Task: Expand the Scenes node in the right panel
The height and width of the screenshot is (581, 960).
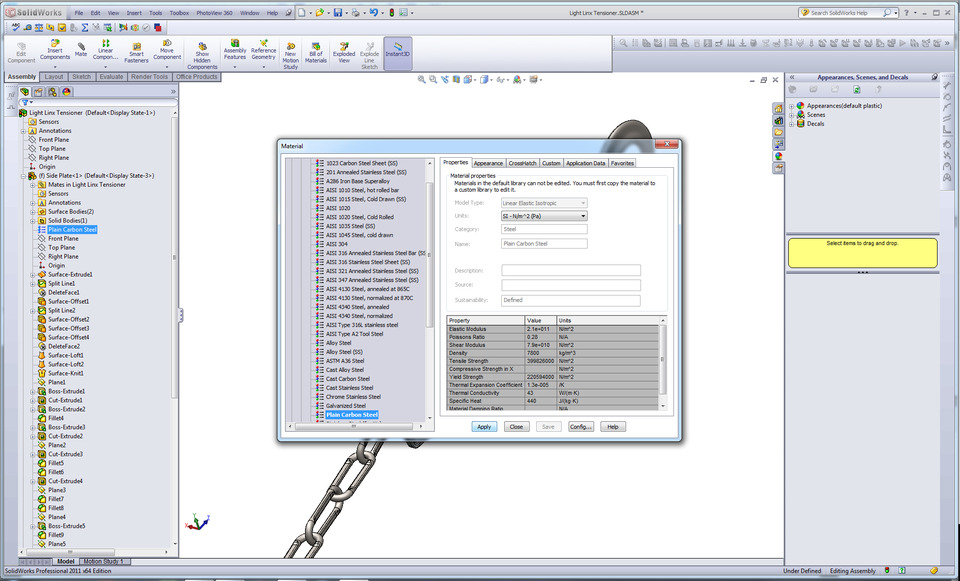Action: coord(792,115)
